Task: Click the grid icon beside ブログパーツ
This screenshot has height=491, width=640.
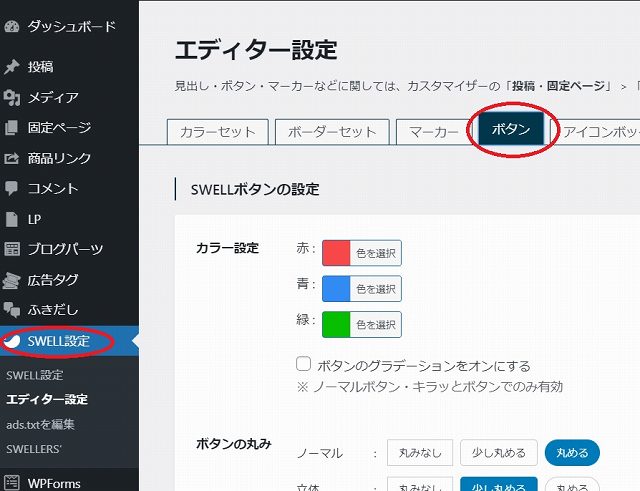Action: [x=12, y=249]
